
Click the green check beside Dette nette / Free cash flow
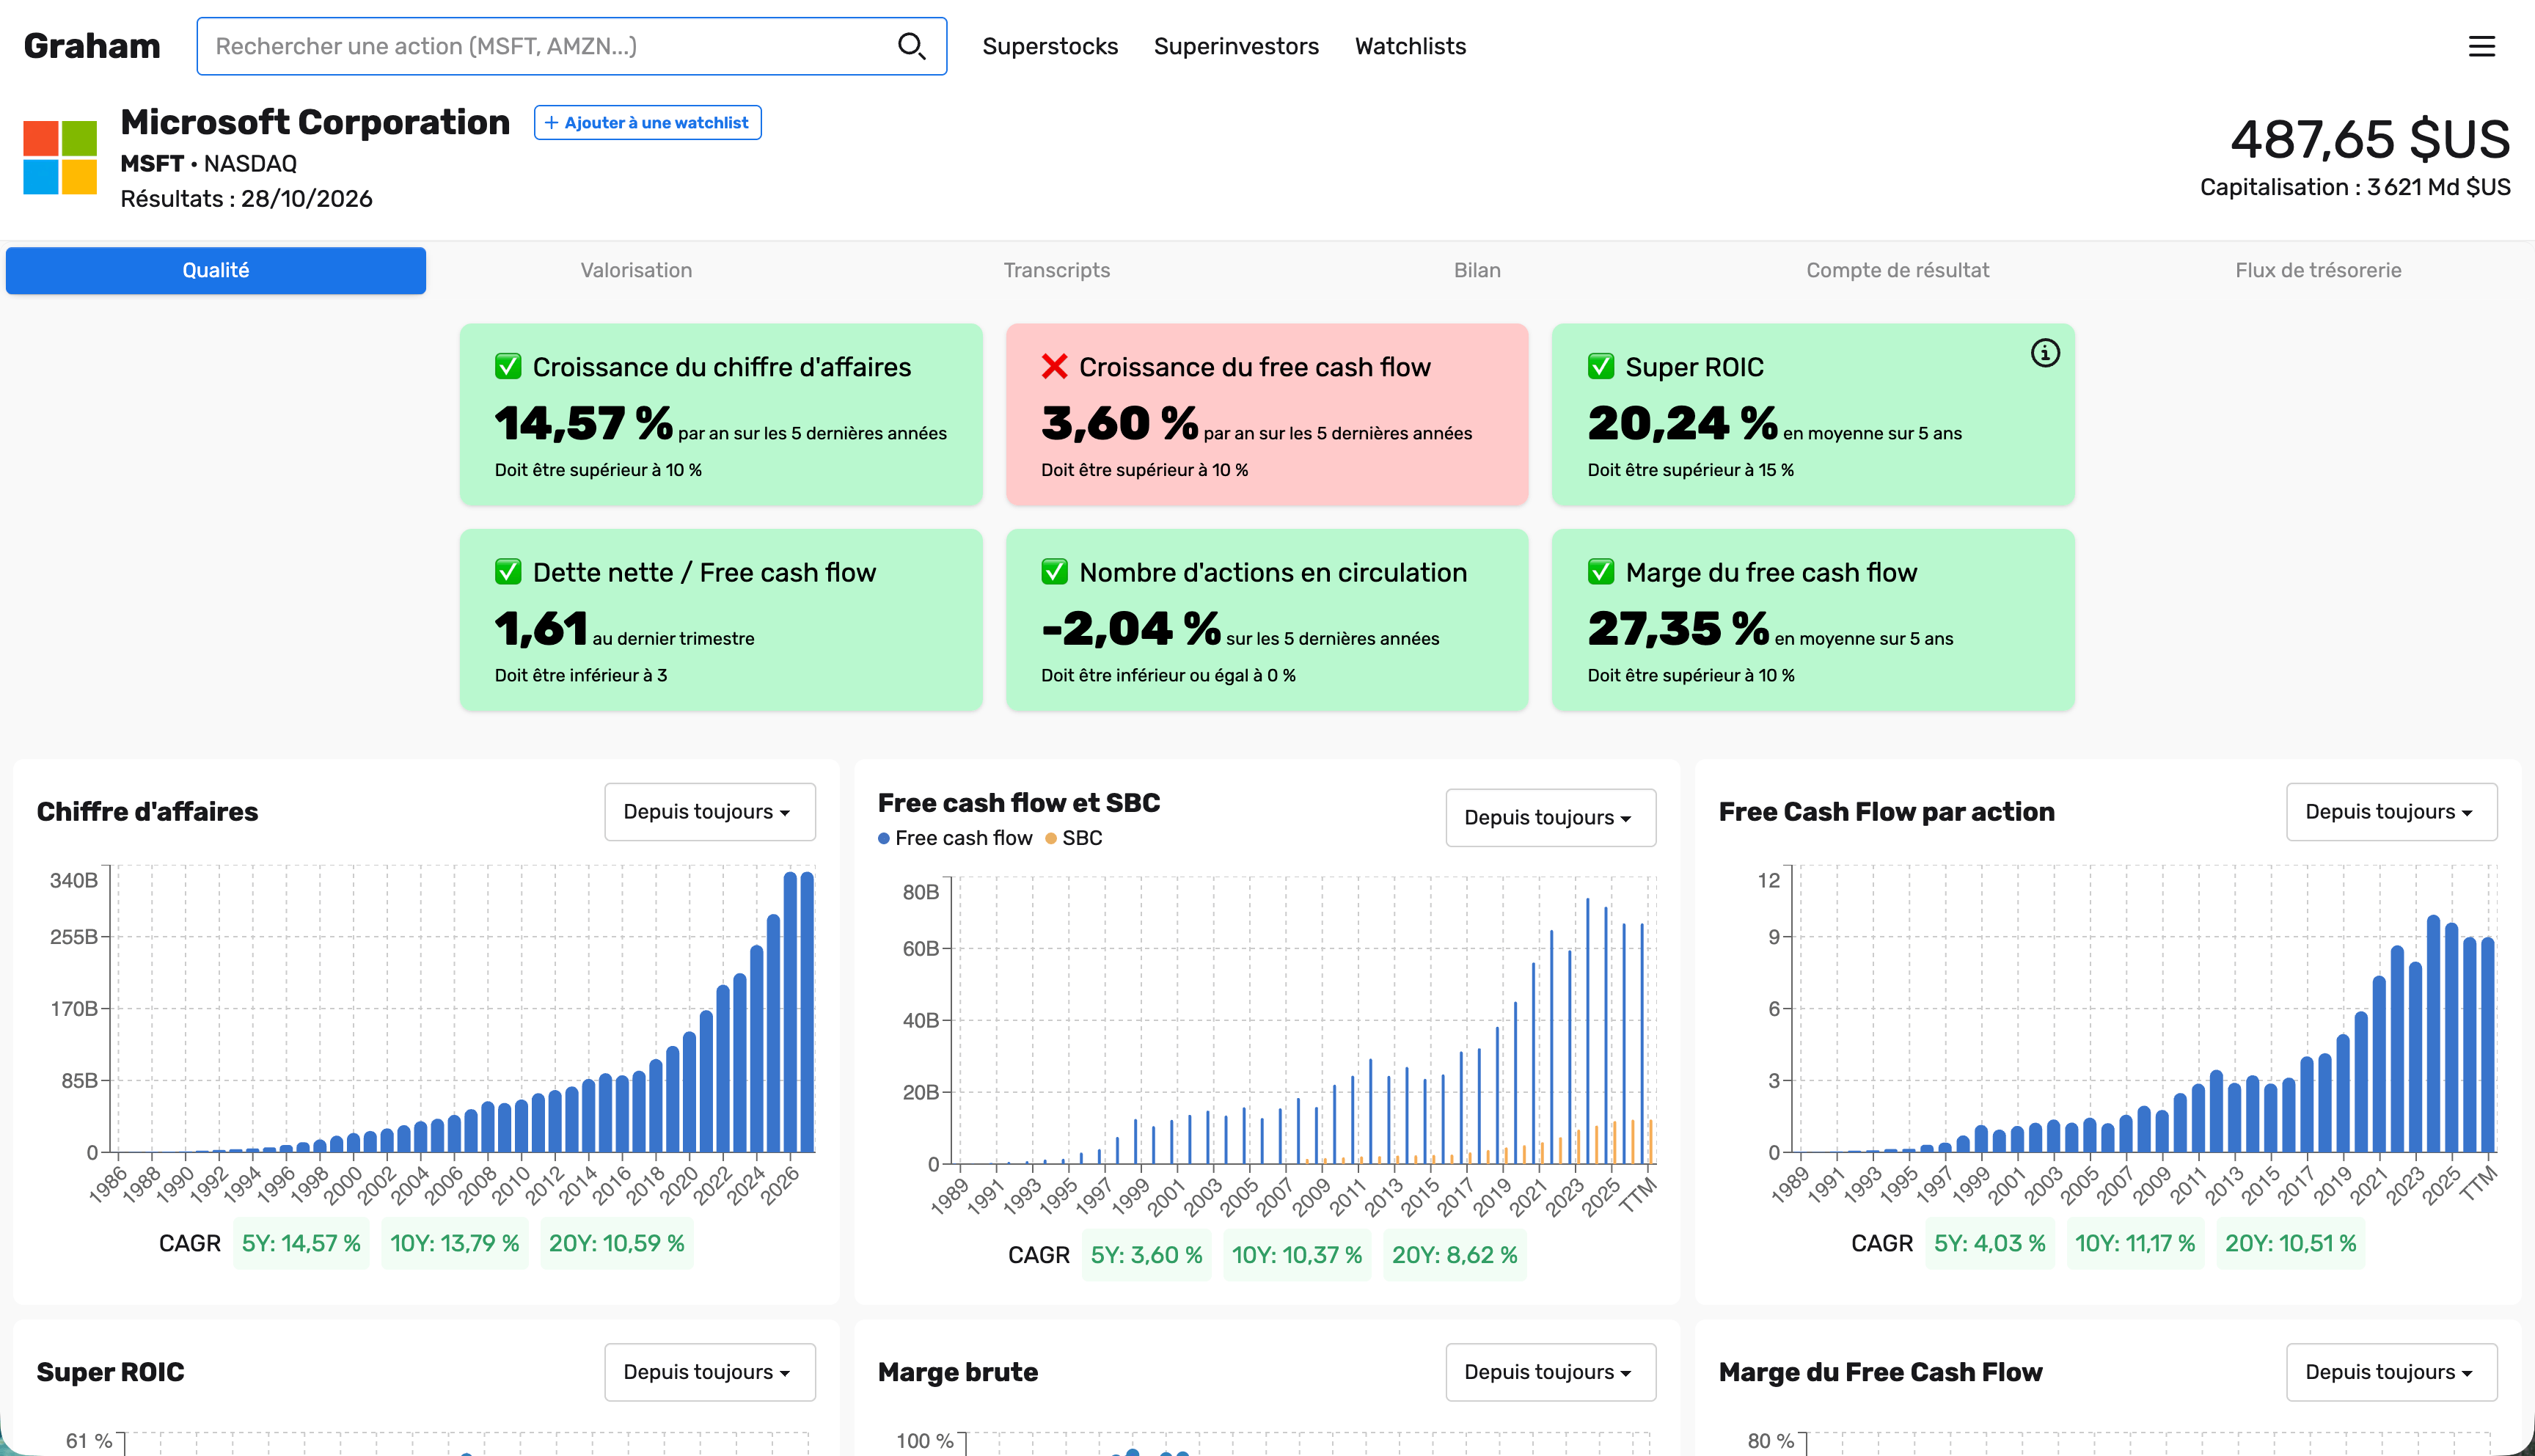coord(508,572)
